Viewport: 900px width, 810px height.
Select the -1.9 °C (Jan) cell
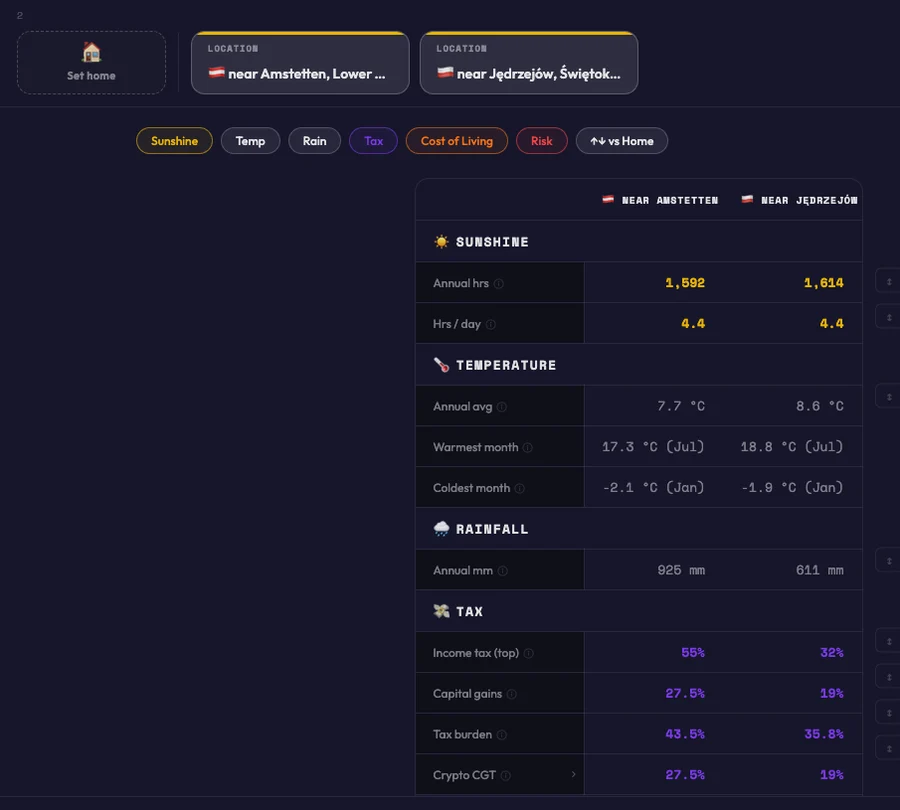(x=792, y=487)
